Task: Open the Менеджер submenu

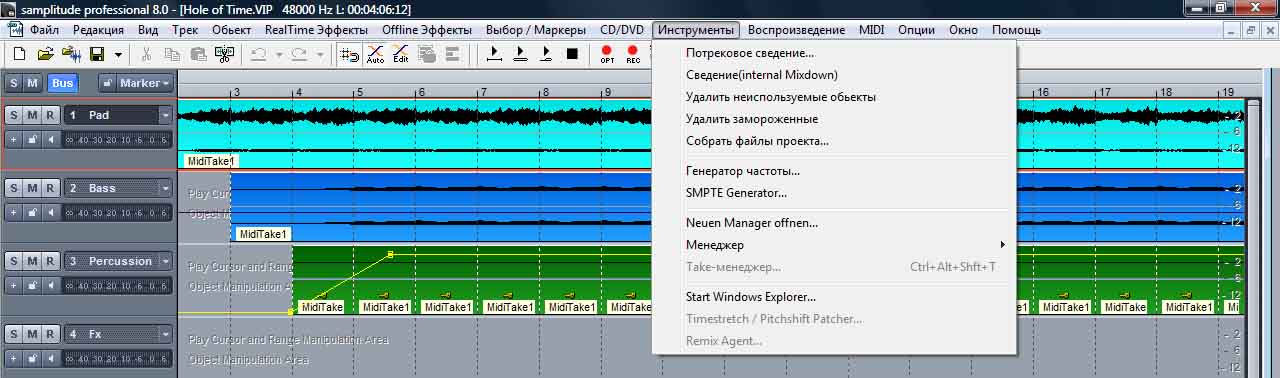Action: [835, 245]
